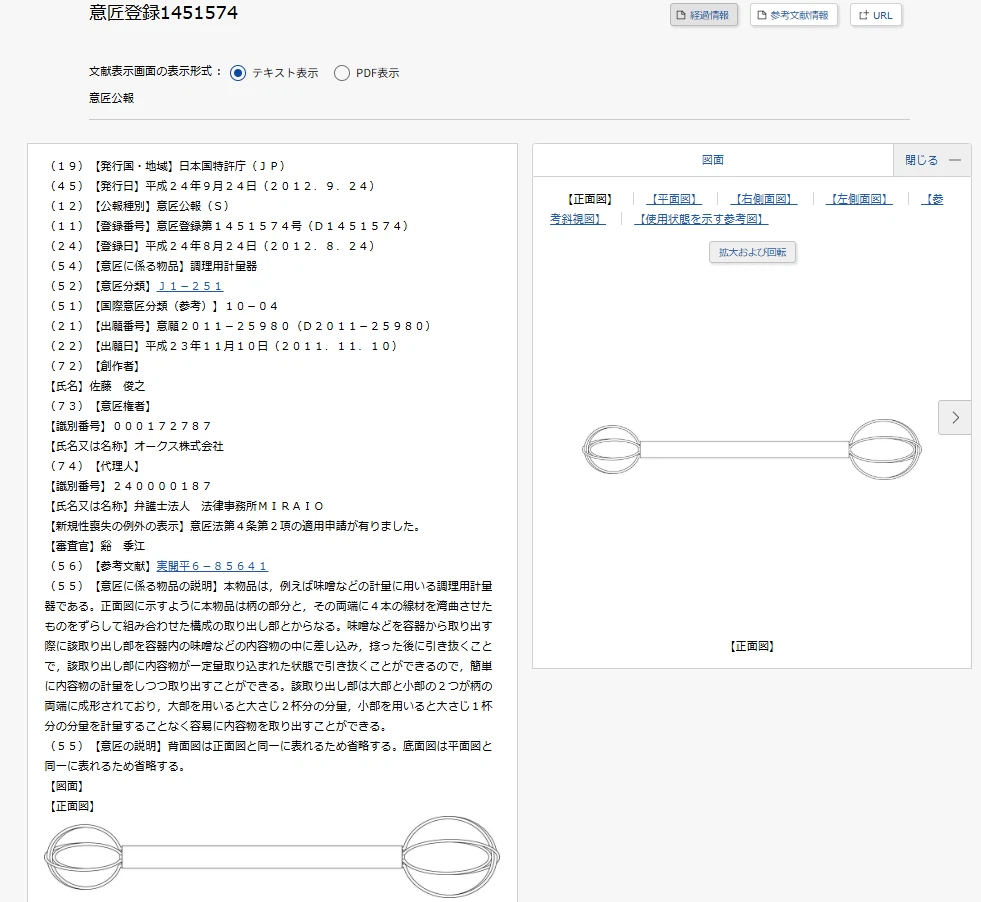This screenshot has height=902, width=981.
Task: Select テキスト表示 radio button
Action: (238, 73)
